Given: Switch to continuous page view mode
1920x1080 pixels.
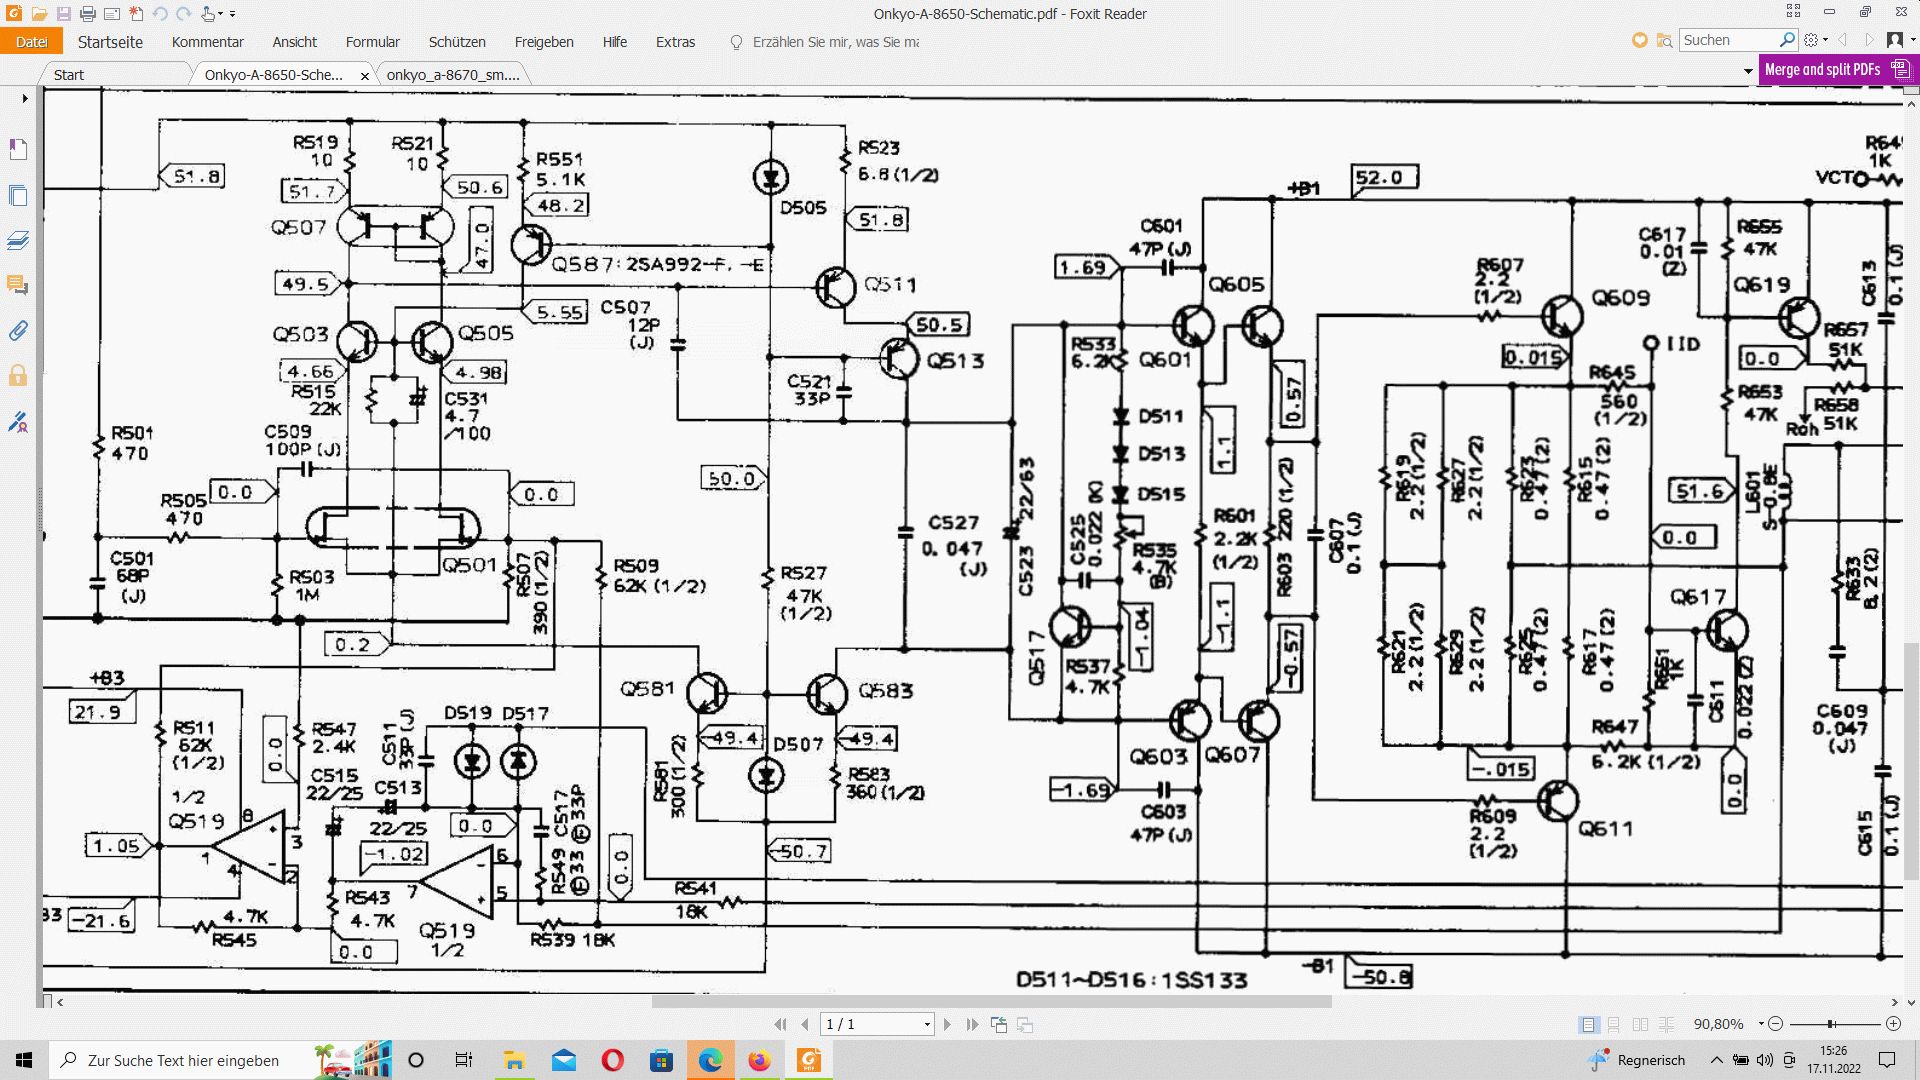Looking at the screenshot, I should (1614, 1024).
